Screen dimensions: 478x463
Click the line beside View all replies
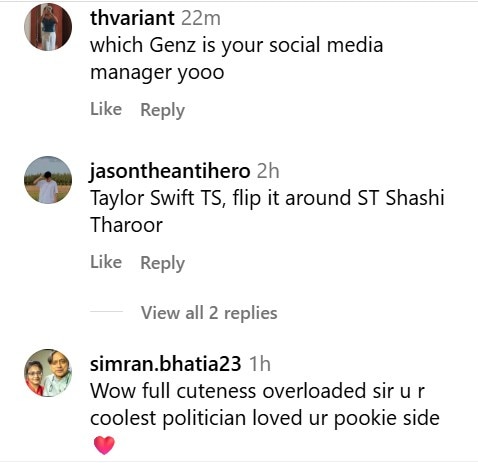pos(106,311)
